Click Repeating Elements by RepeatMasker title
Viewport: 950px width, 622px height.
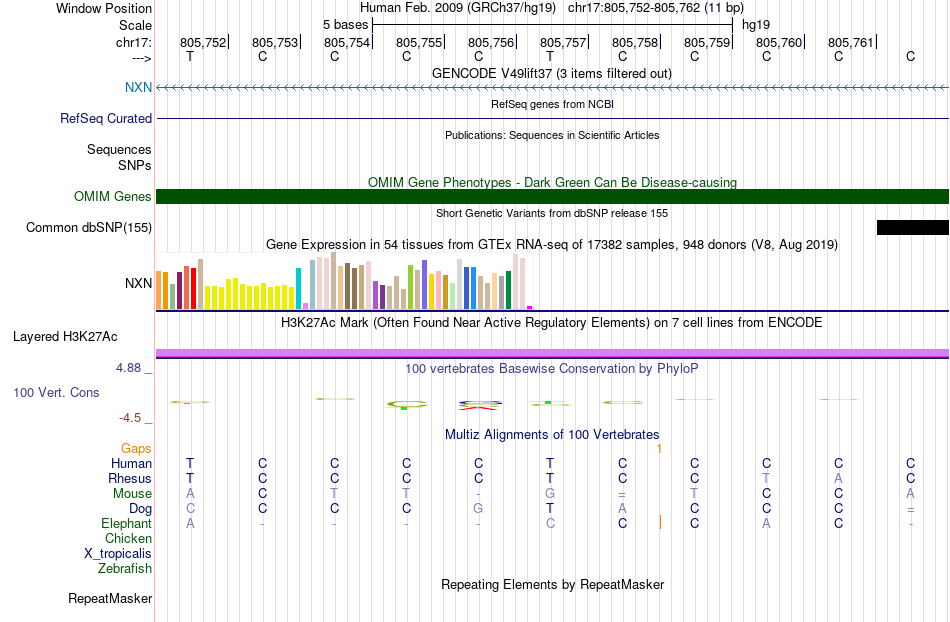[552, 584]
